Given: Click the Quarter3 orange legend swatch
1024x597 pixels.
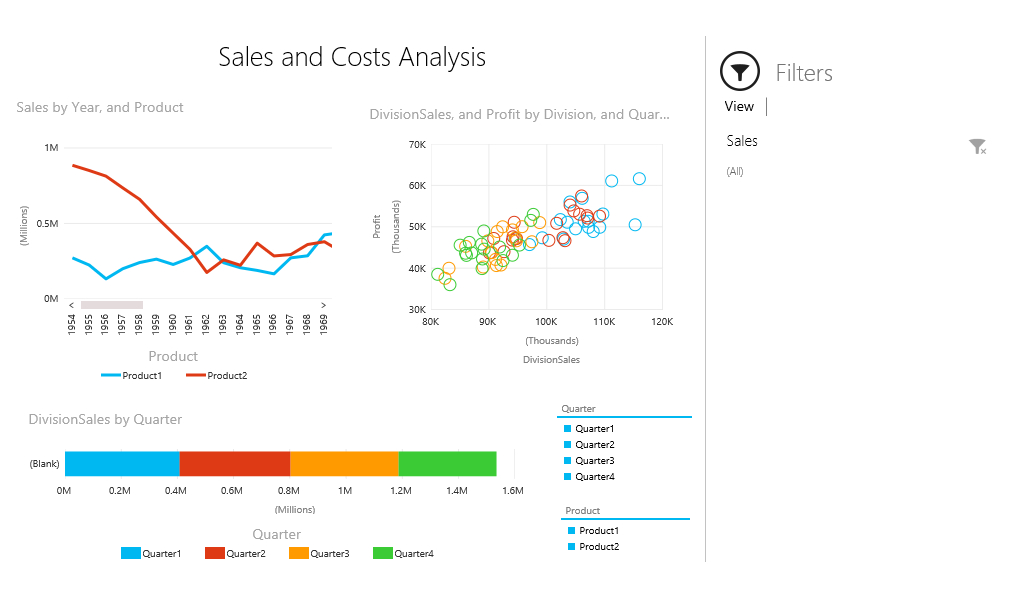Looking at the screenshot, I should [299, 553].
